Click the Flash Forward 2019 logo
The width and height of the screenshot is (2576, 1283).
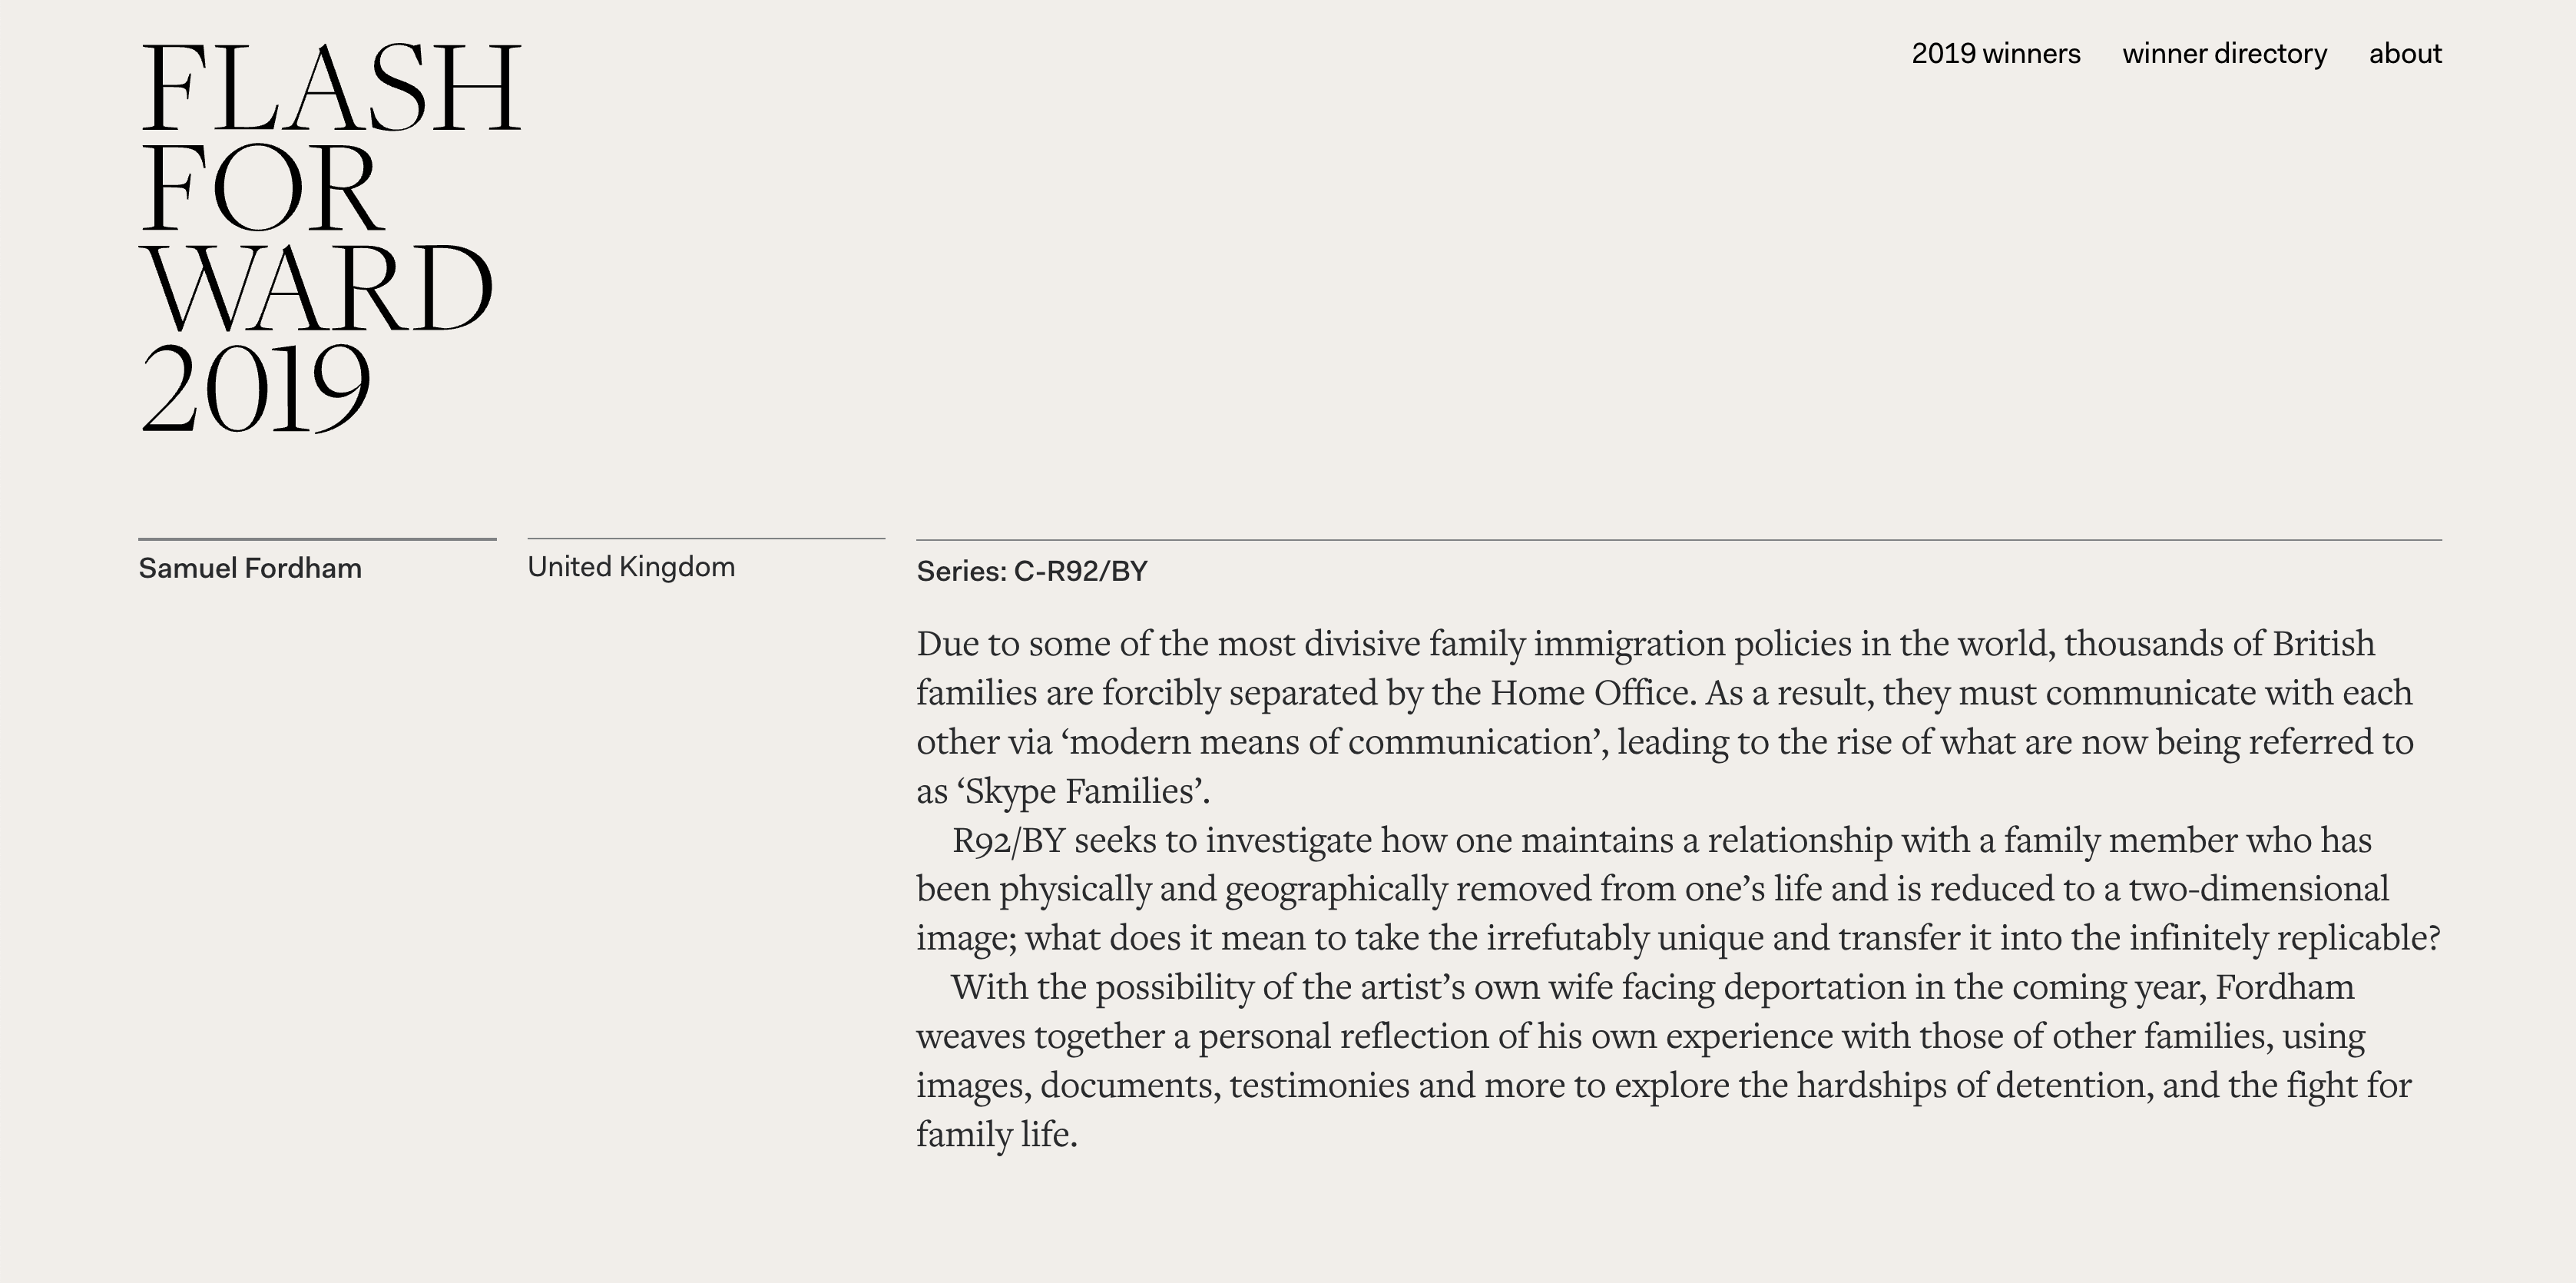pyautogui.click(x=330, y=238)
